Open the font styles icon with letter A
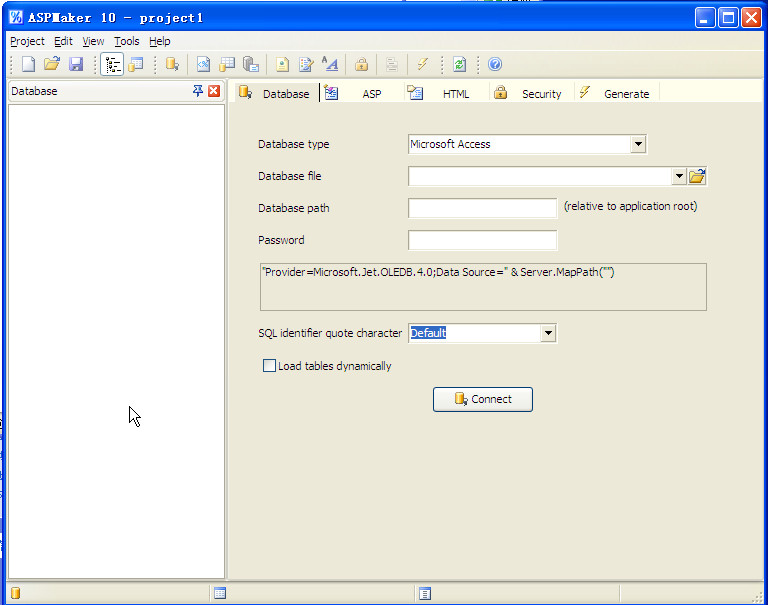The height and width of the screenshot is (605, 768). pos(330,64)
